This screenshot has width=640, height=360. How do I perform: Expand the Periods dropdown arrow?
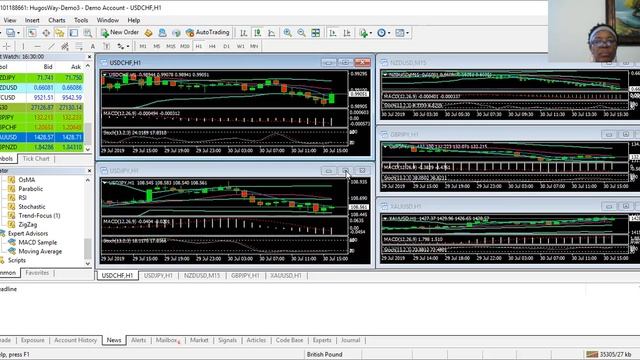click(389, 33)
